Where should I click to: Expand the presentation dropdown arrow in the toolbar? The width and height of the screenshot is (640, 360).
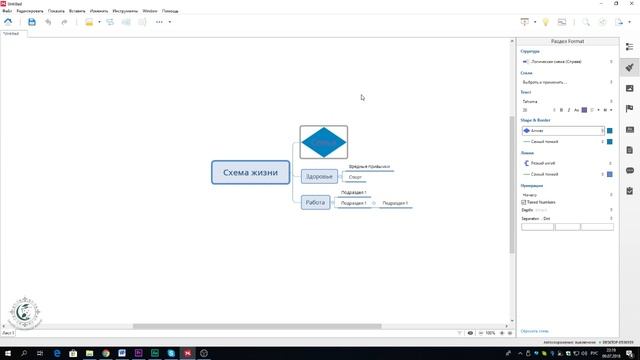point(535,22)
